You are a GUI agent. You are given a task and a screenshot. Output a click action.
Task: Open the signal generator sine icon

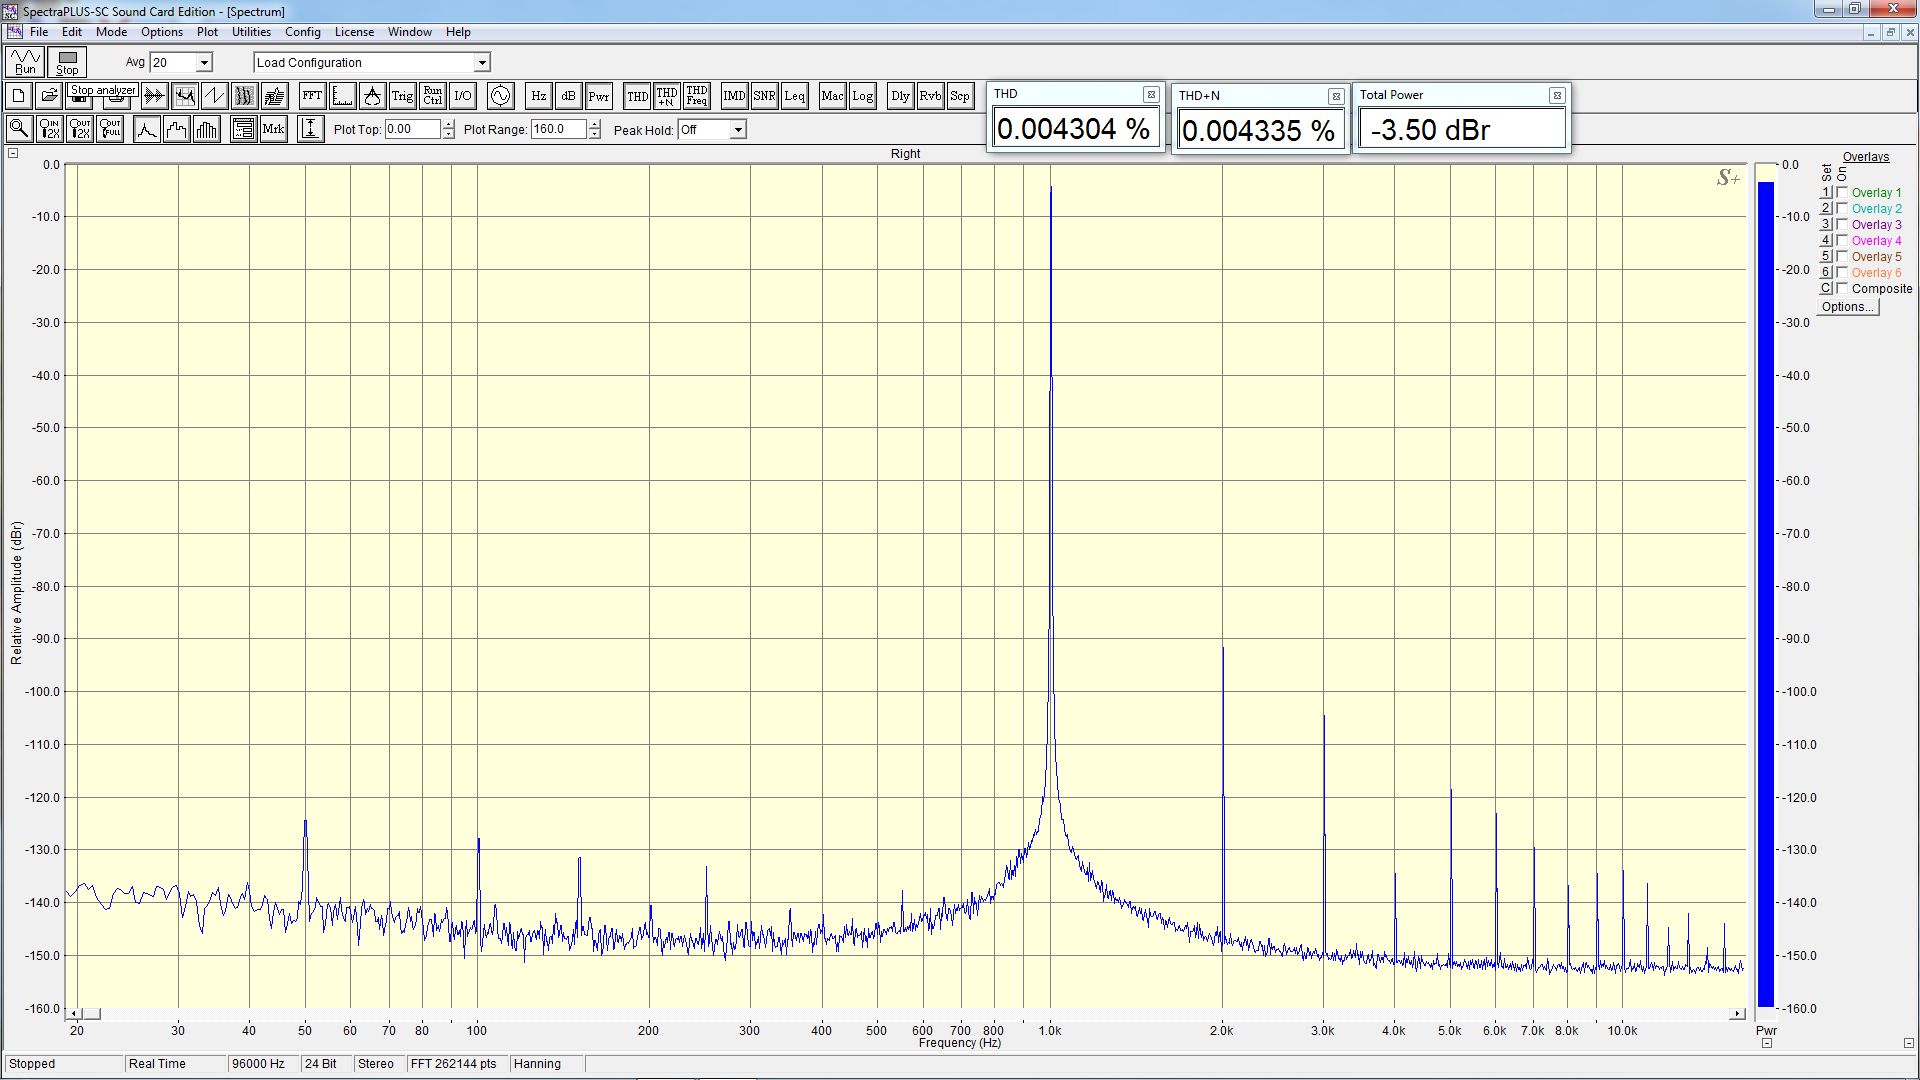[500, 96]
